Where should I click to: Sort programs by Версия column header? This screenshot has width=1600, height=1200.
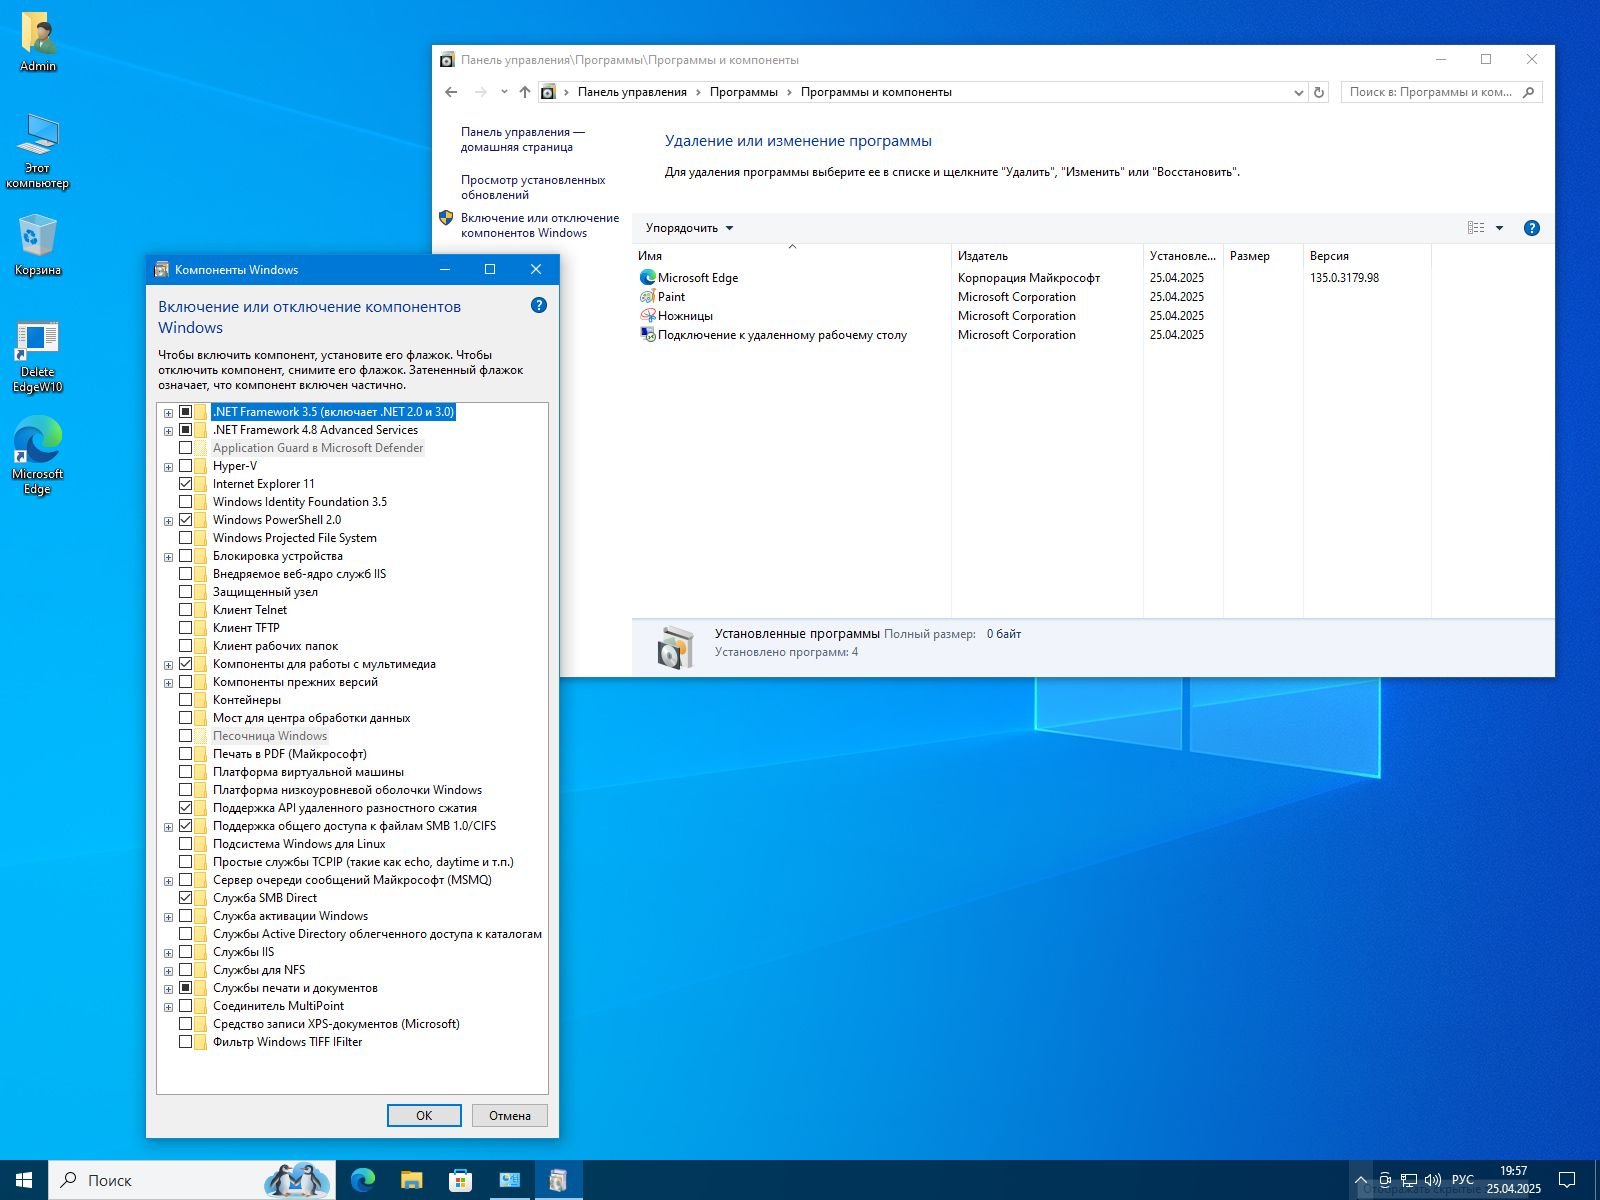[x=1367, y=256]
